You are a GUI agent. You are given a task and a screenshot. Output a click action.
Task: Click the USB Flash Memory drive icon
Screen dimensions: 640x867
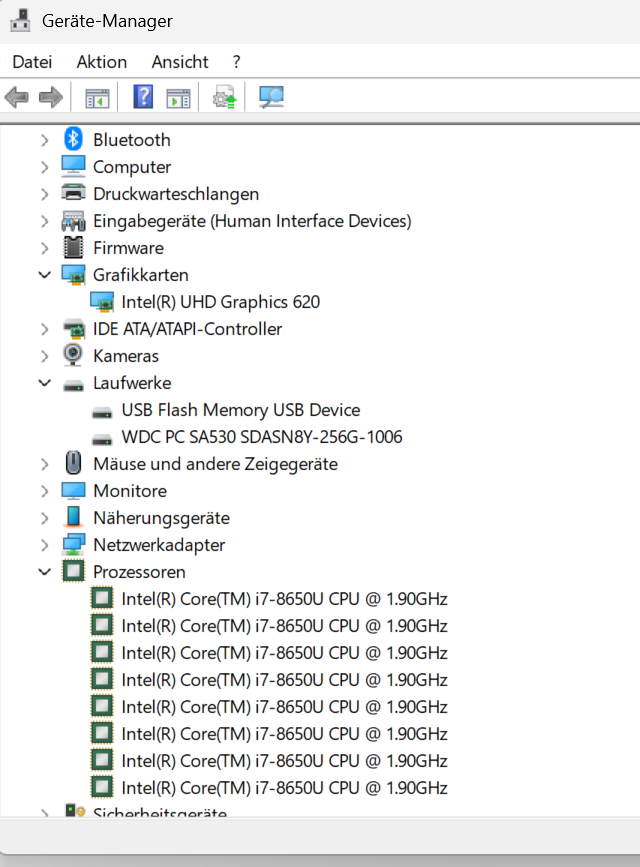102,412
